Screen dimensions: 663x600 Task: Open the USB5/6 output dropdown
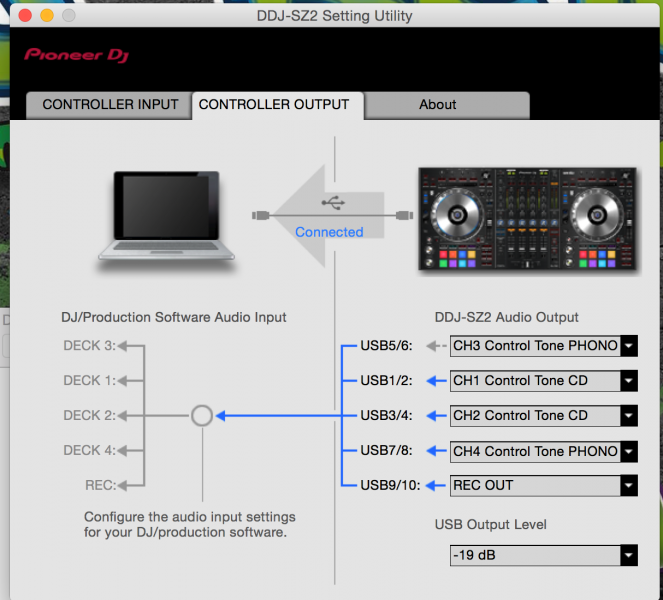tap(543, 346)
